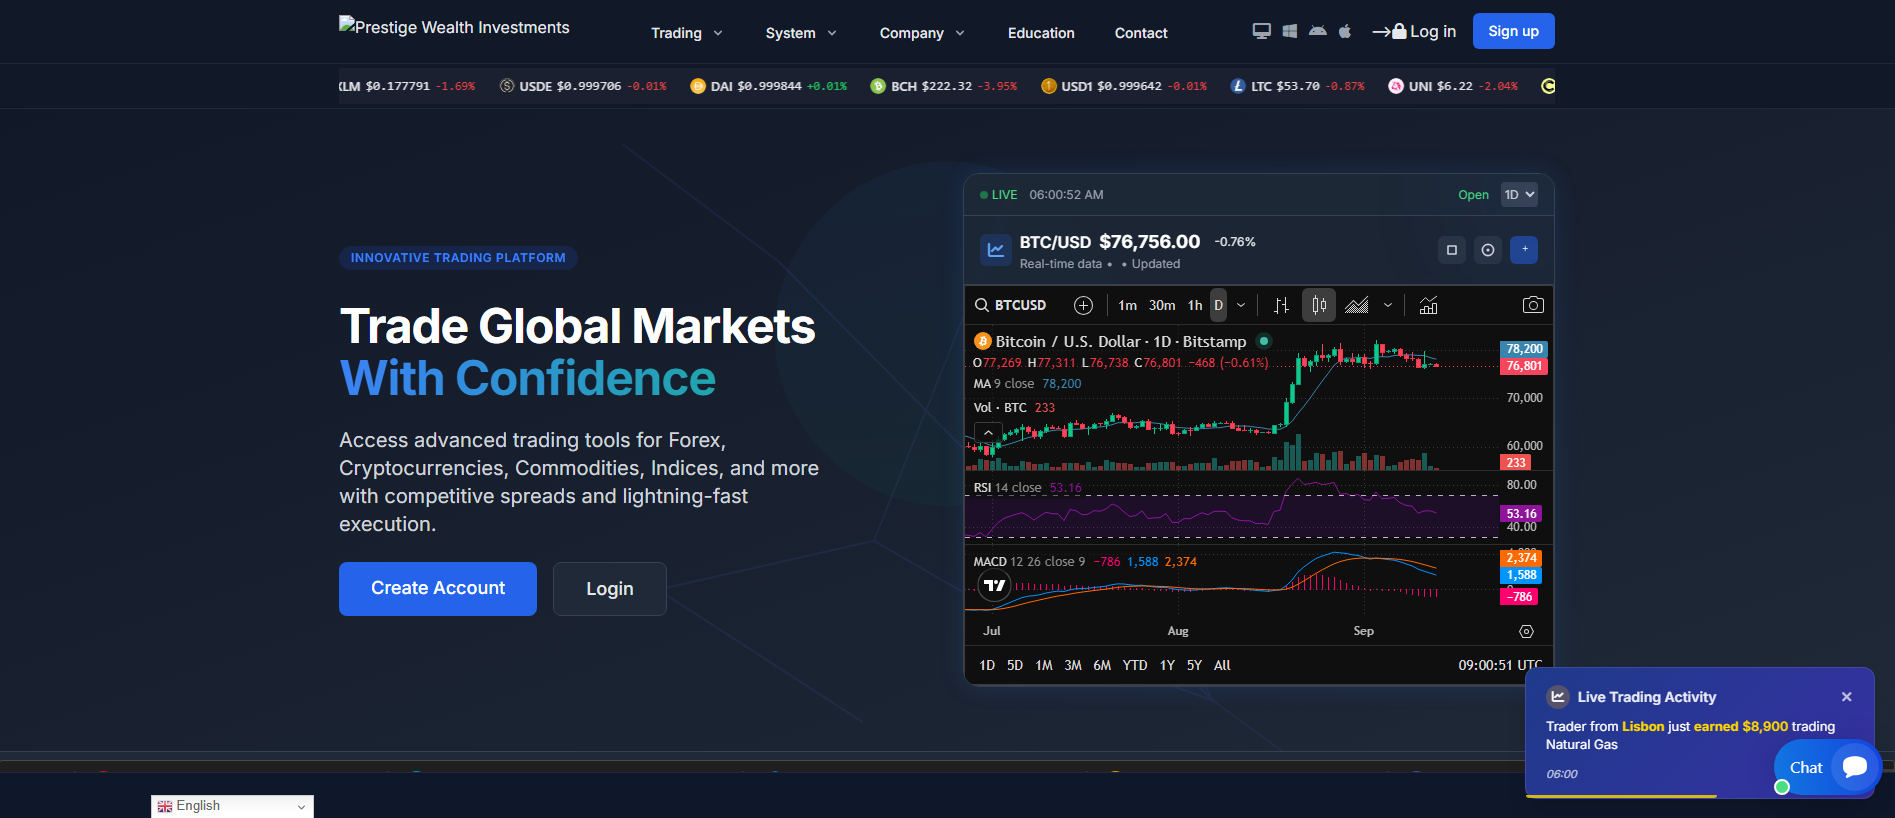Expand the System menu
The height and width of the screenshot is (818, 1895).
pyautogui.click(x=801, y=33)
